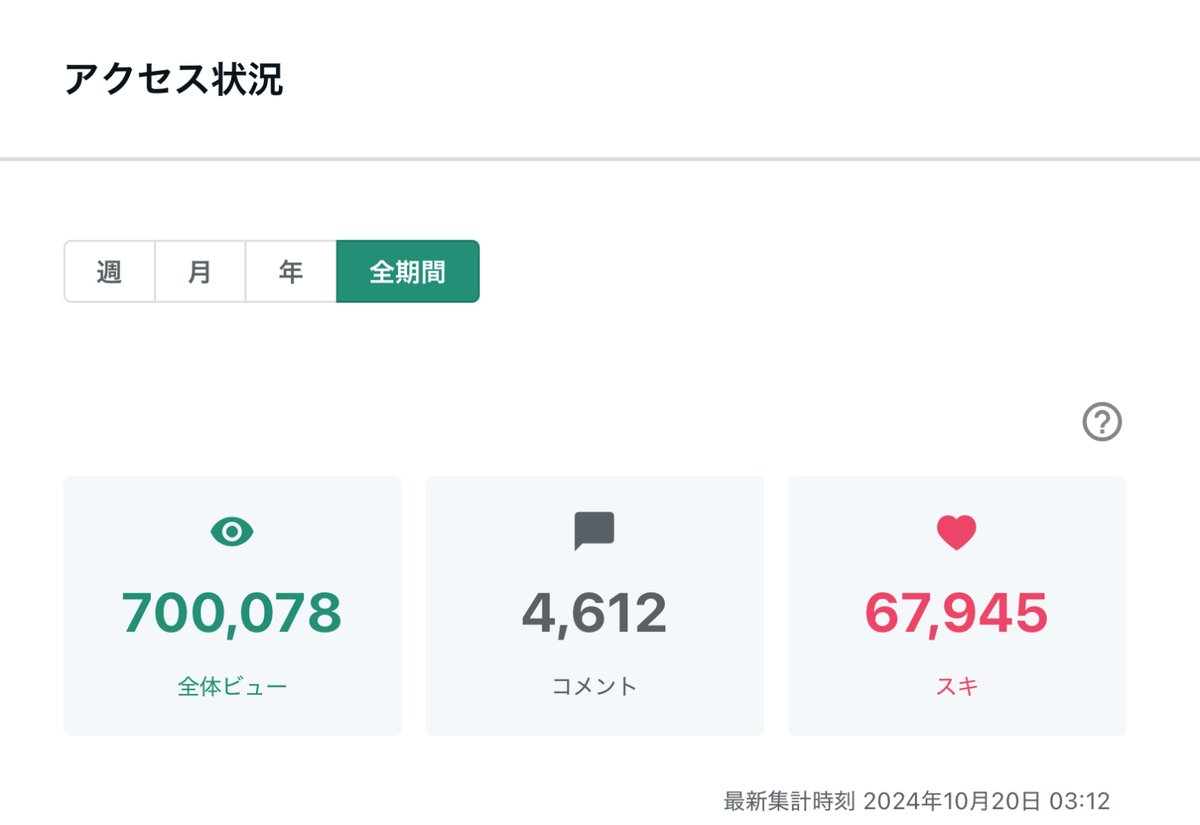Click the コメント label
The height and width of the screenshot is (825, 1200).
[594, 687]
